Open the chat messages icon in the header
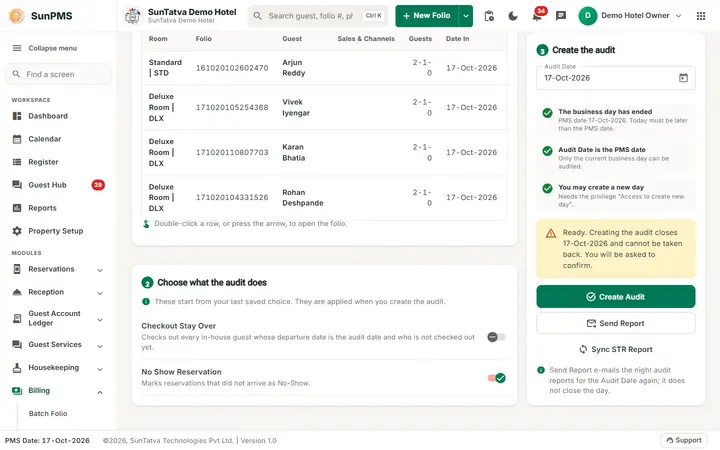This screenshot has height=450, width=720. (x=561, y=16)
